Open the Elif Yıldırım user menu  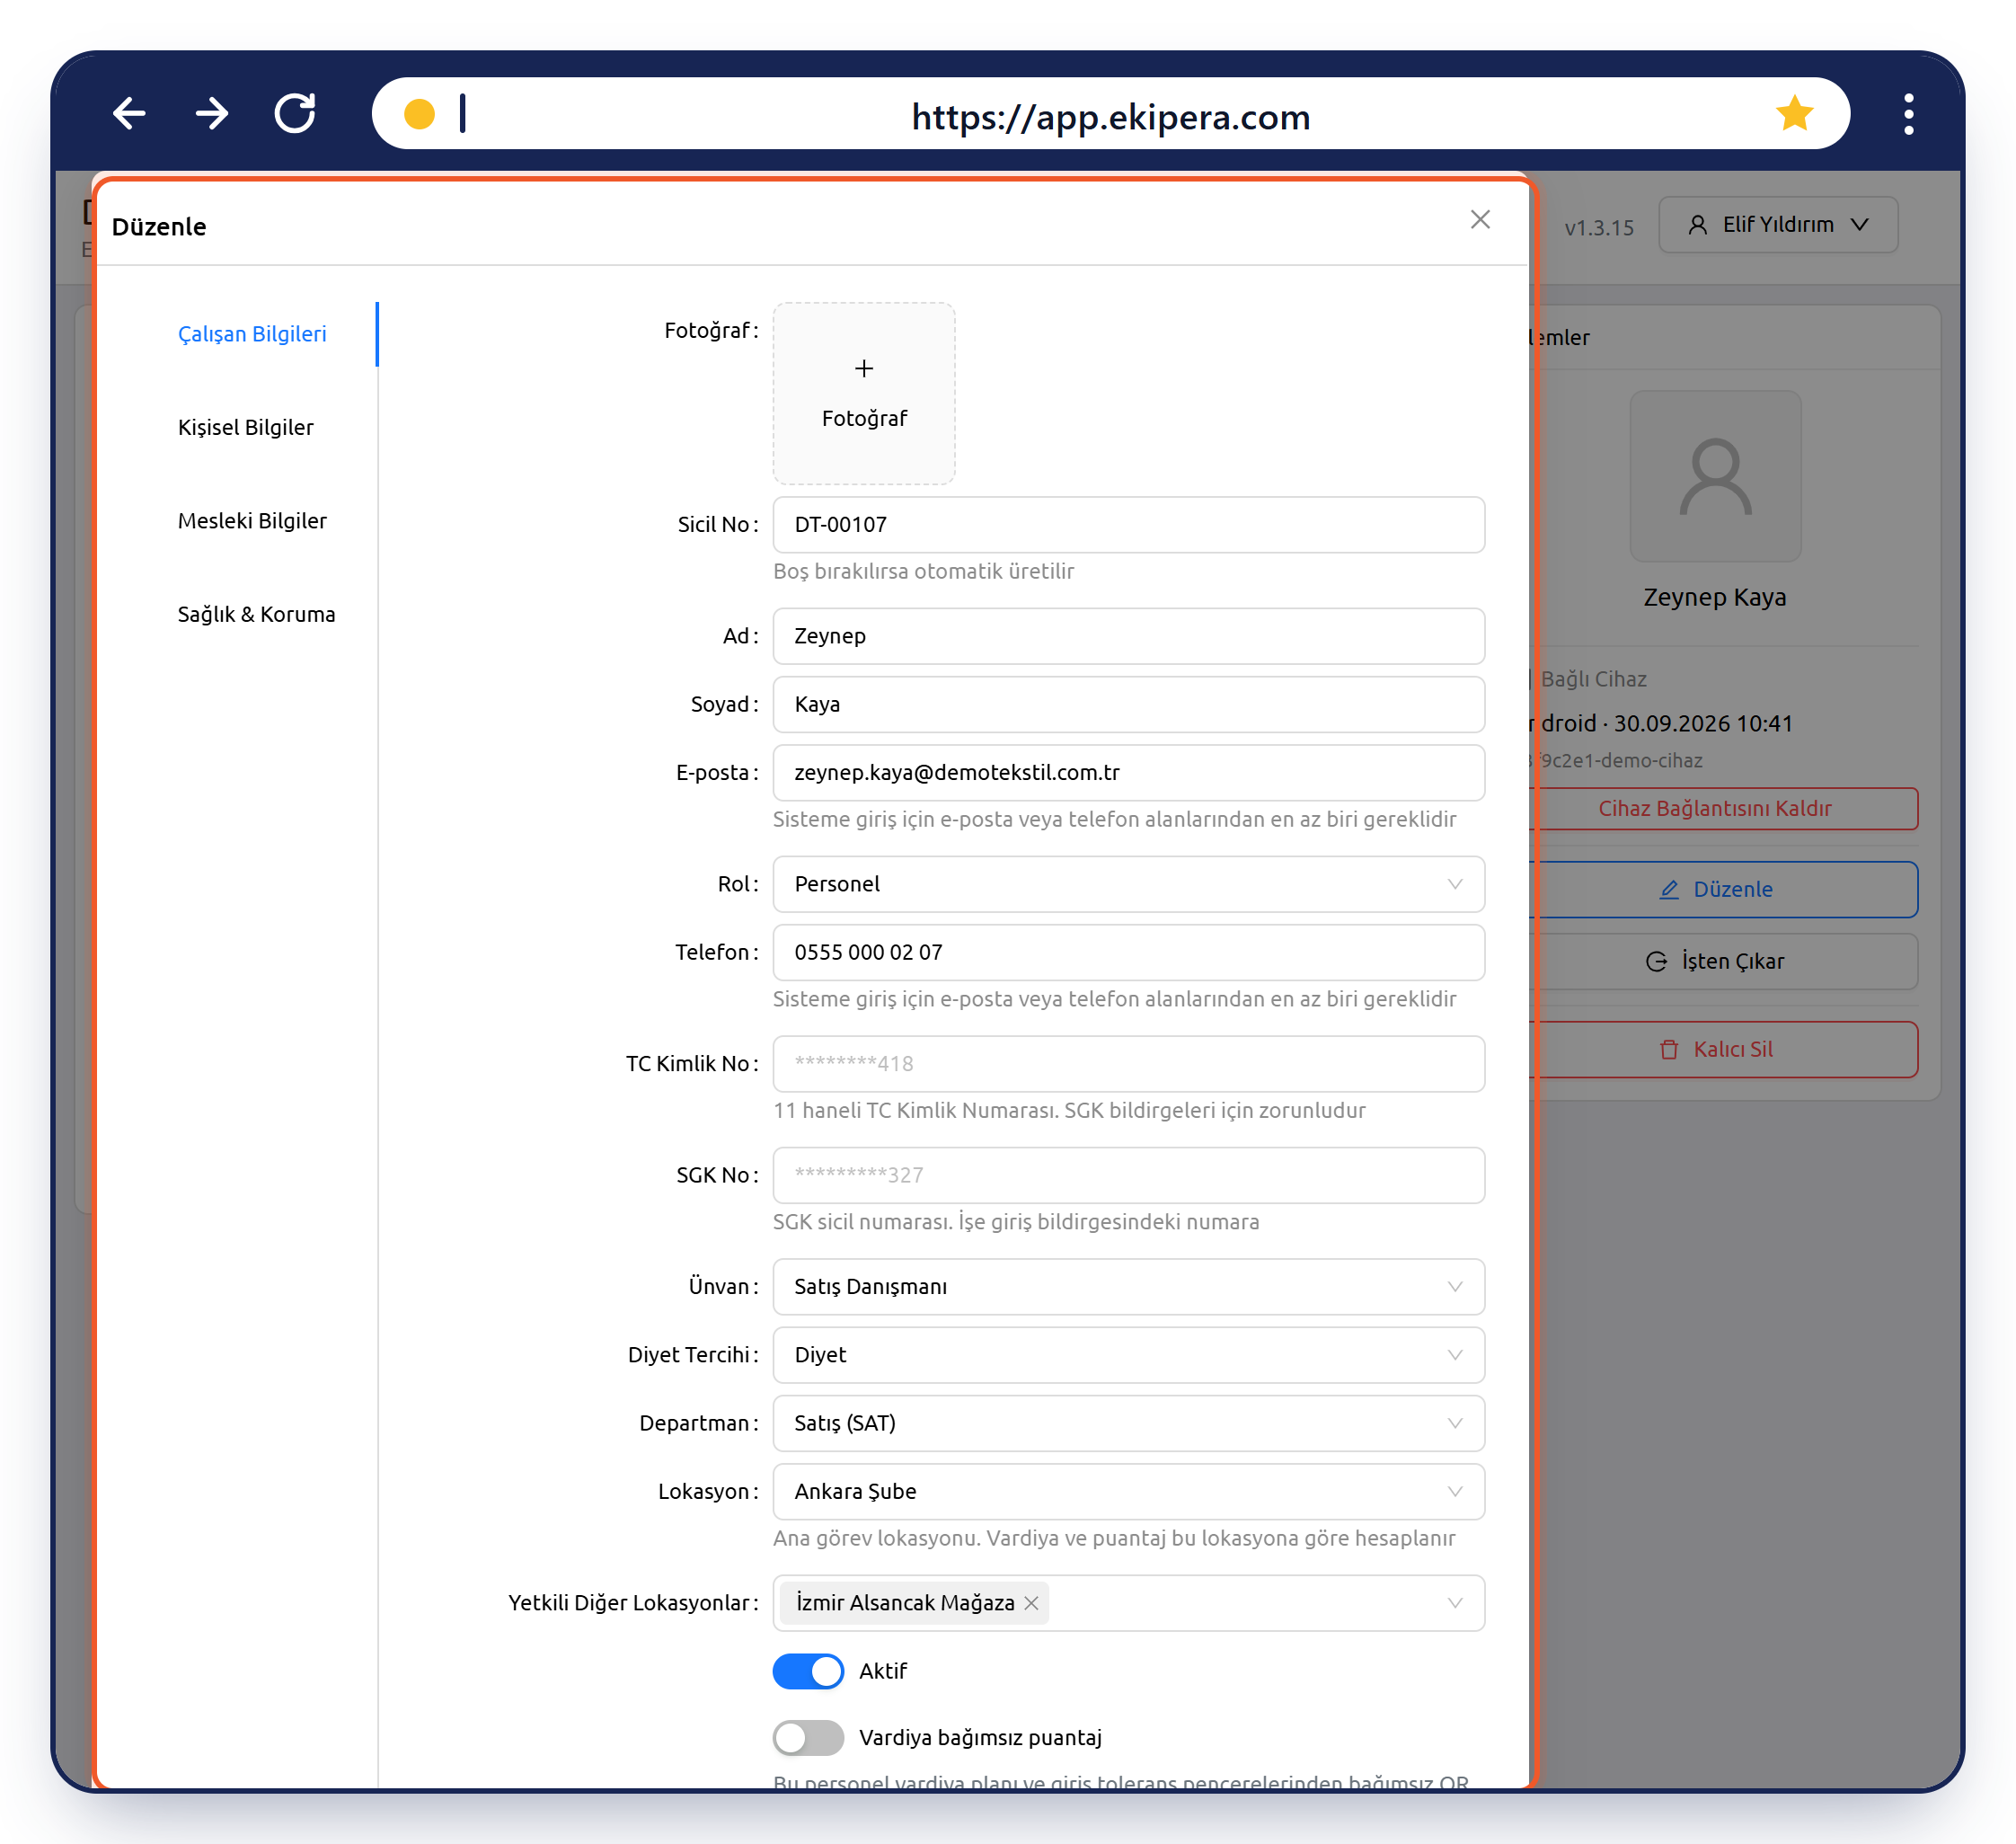click(x=1777, y=224)
